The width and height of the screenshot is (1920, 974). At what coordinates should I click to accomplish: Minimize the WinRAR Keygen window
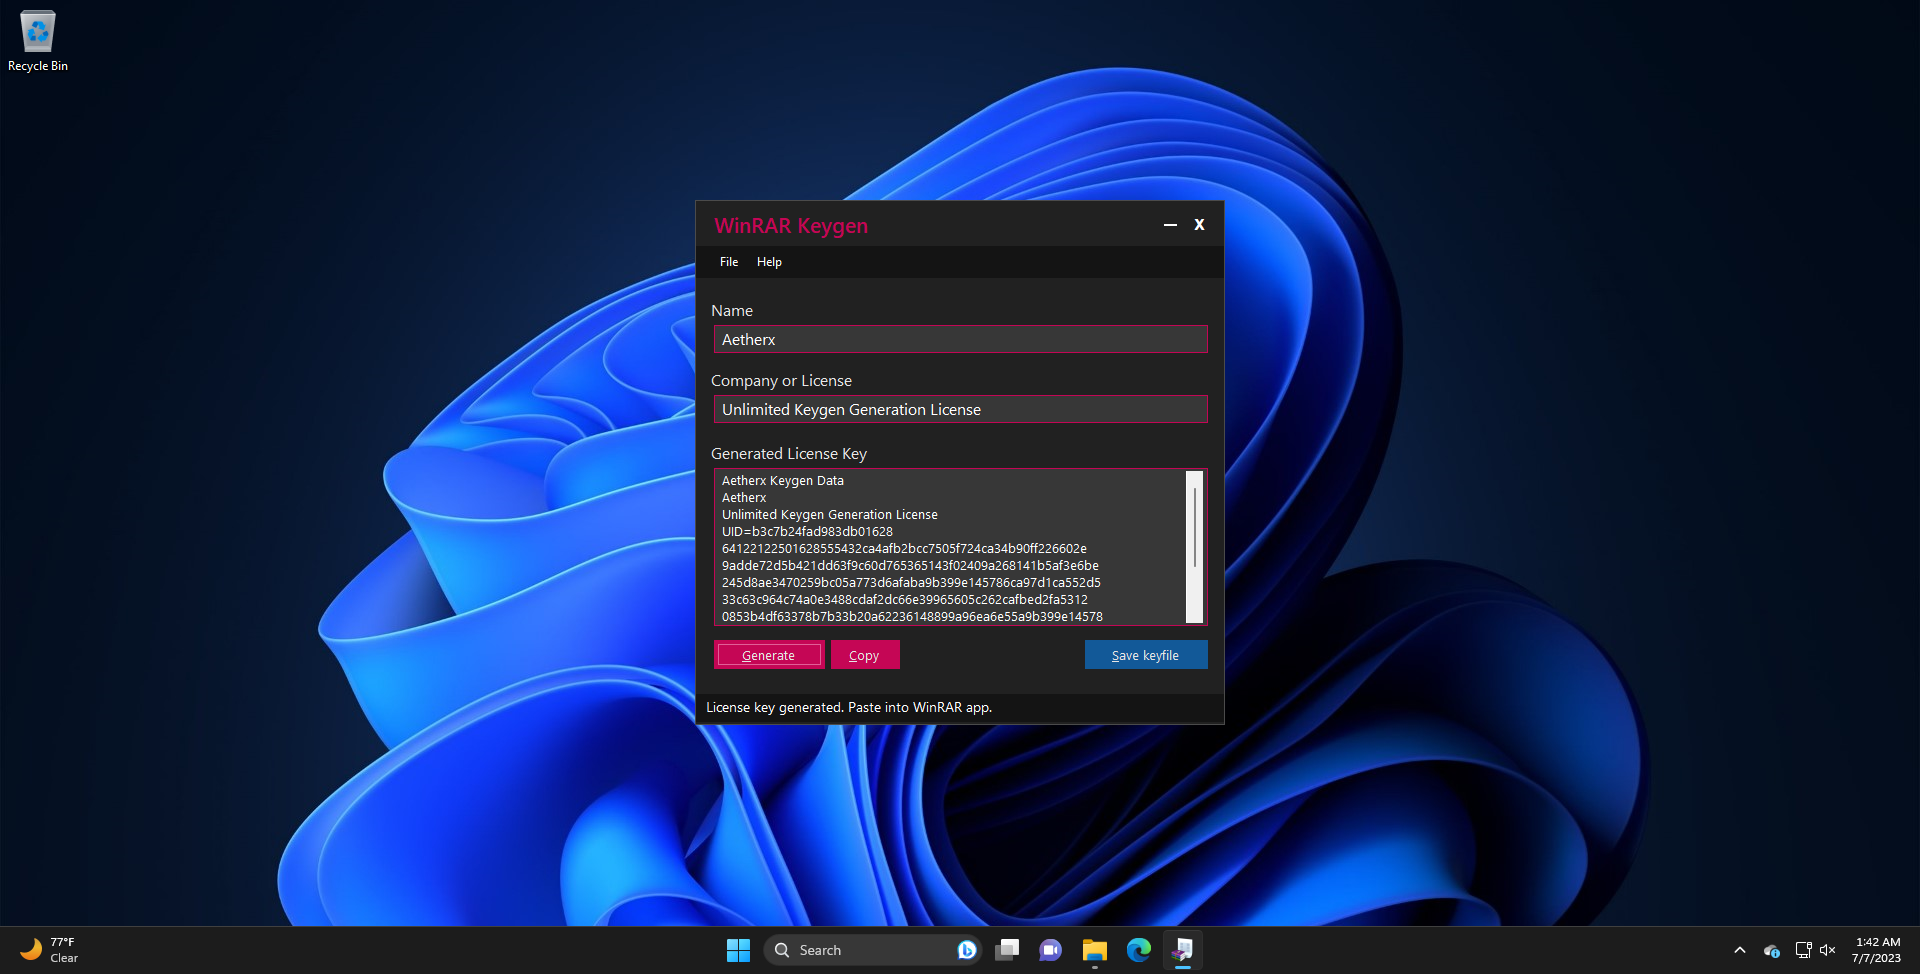(x=1170, y=225)
